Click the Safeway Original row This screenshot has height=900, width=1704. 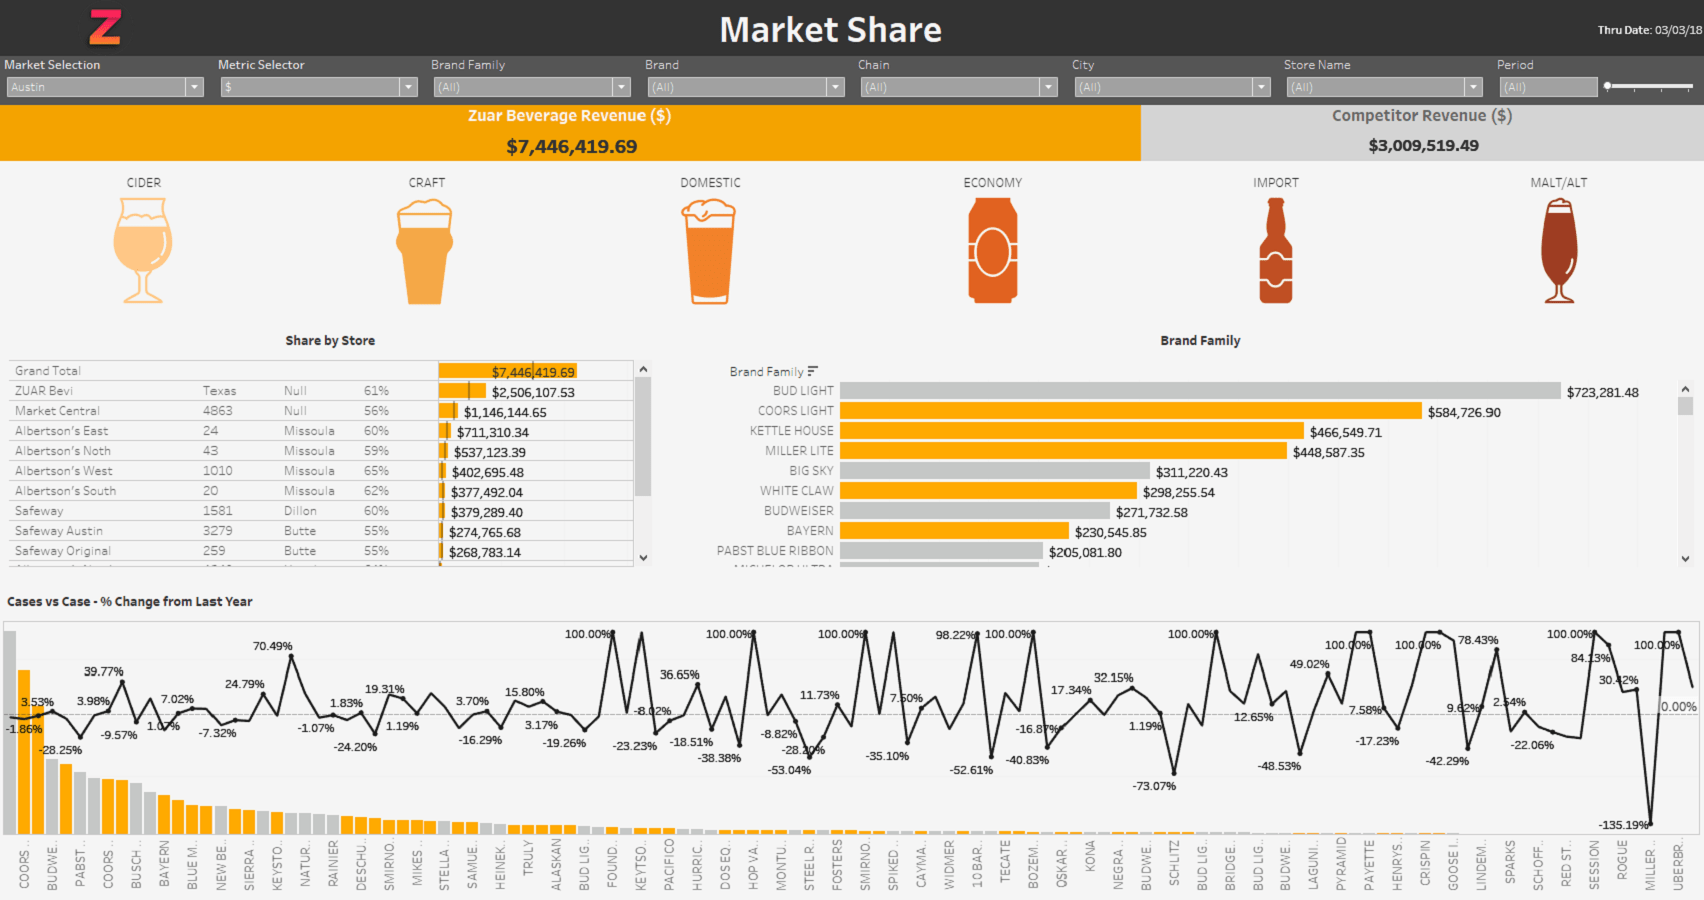(321, 551)
